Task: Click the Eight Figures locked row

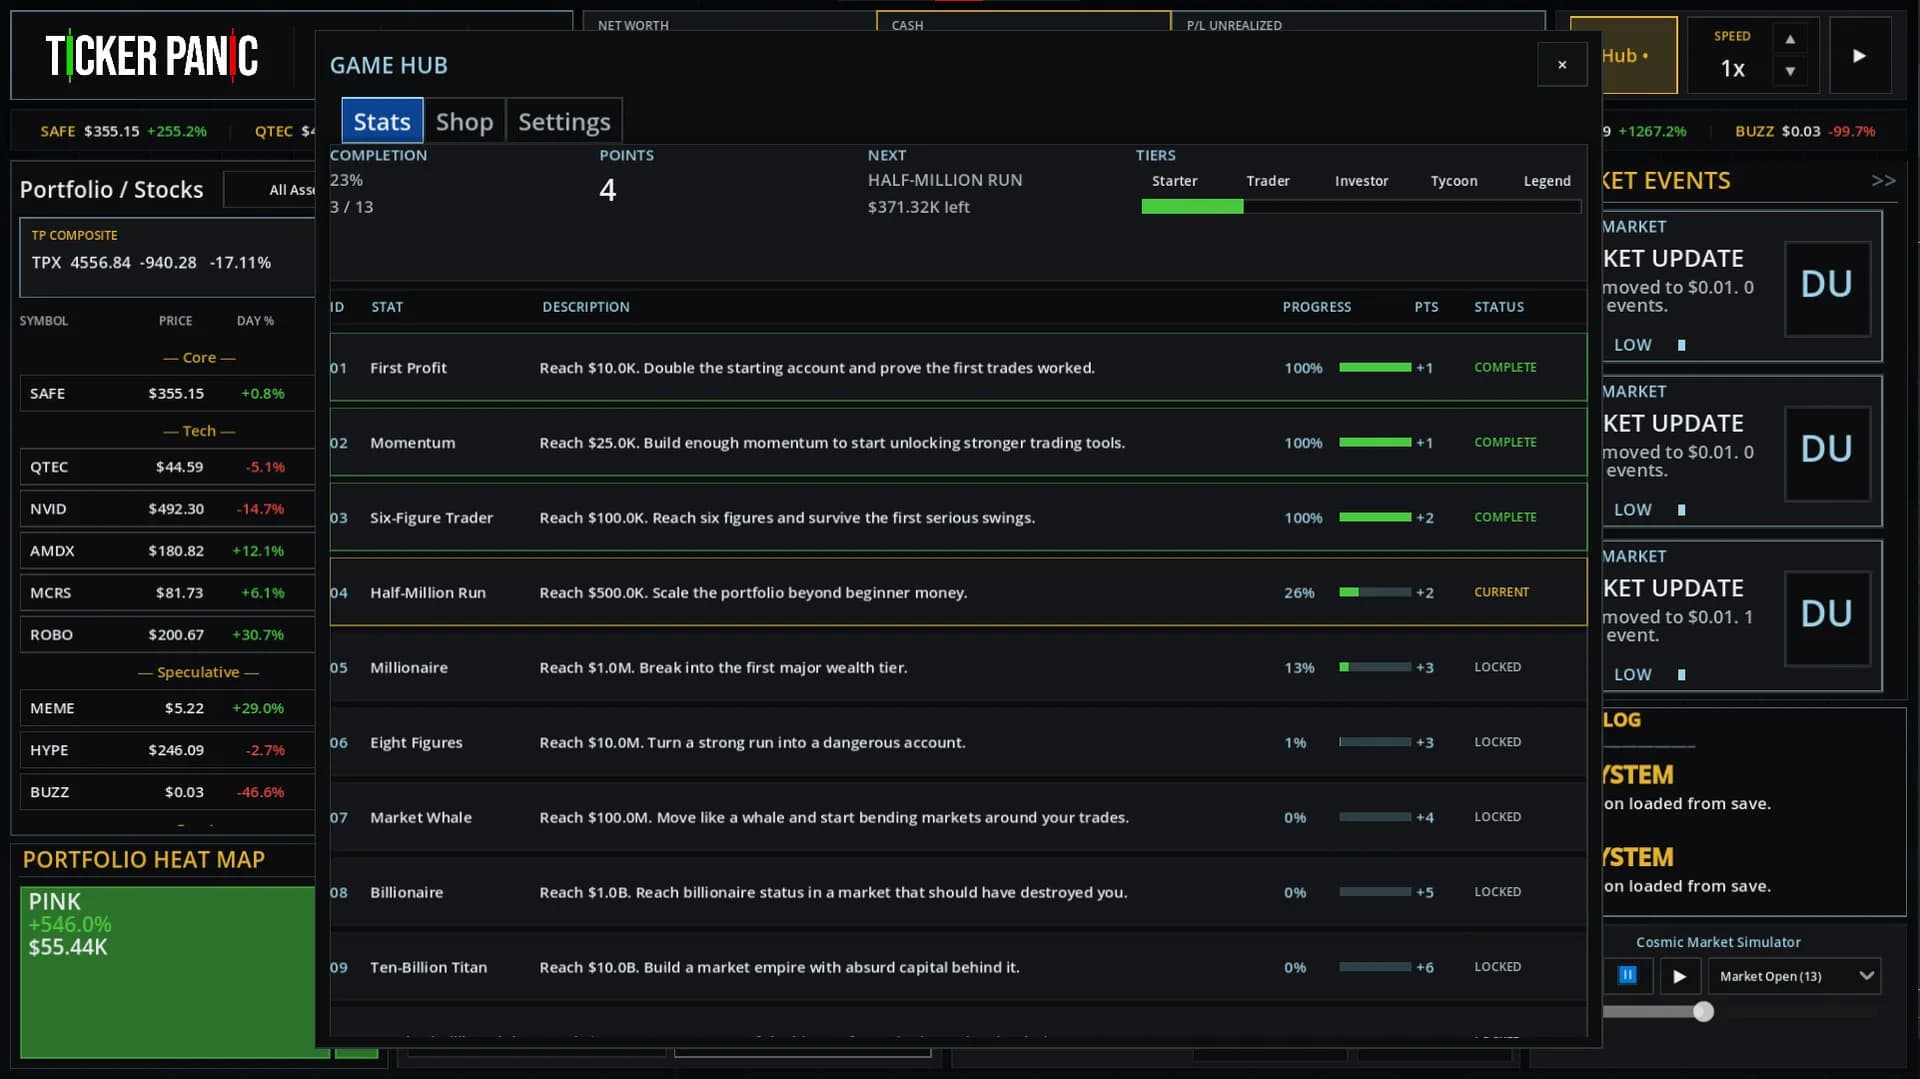Action: [x=958, y=742]
